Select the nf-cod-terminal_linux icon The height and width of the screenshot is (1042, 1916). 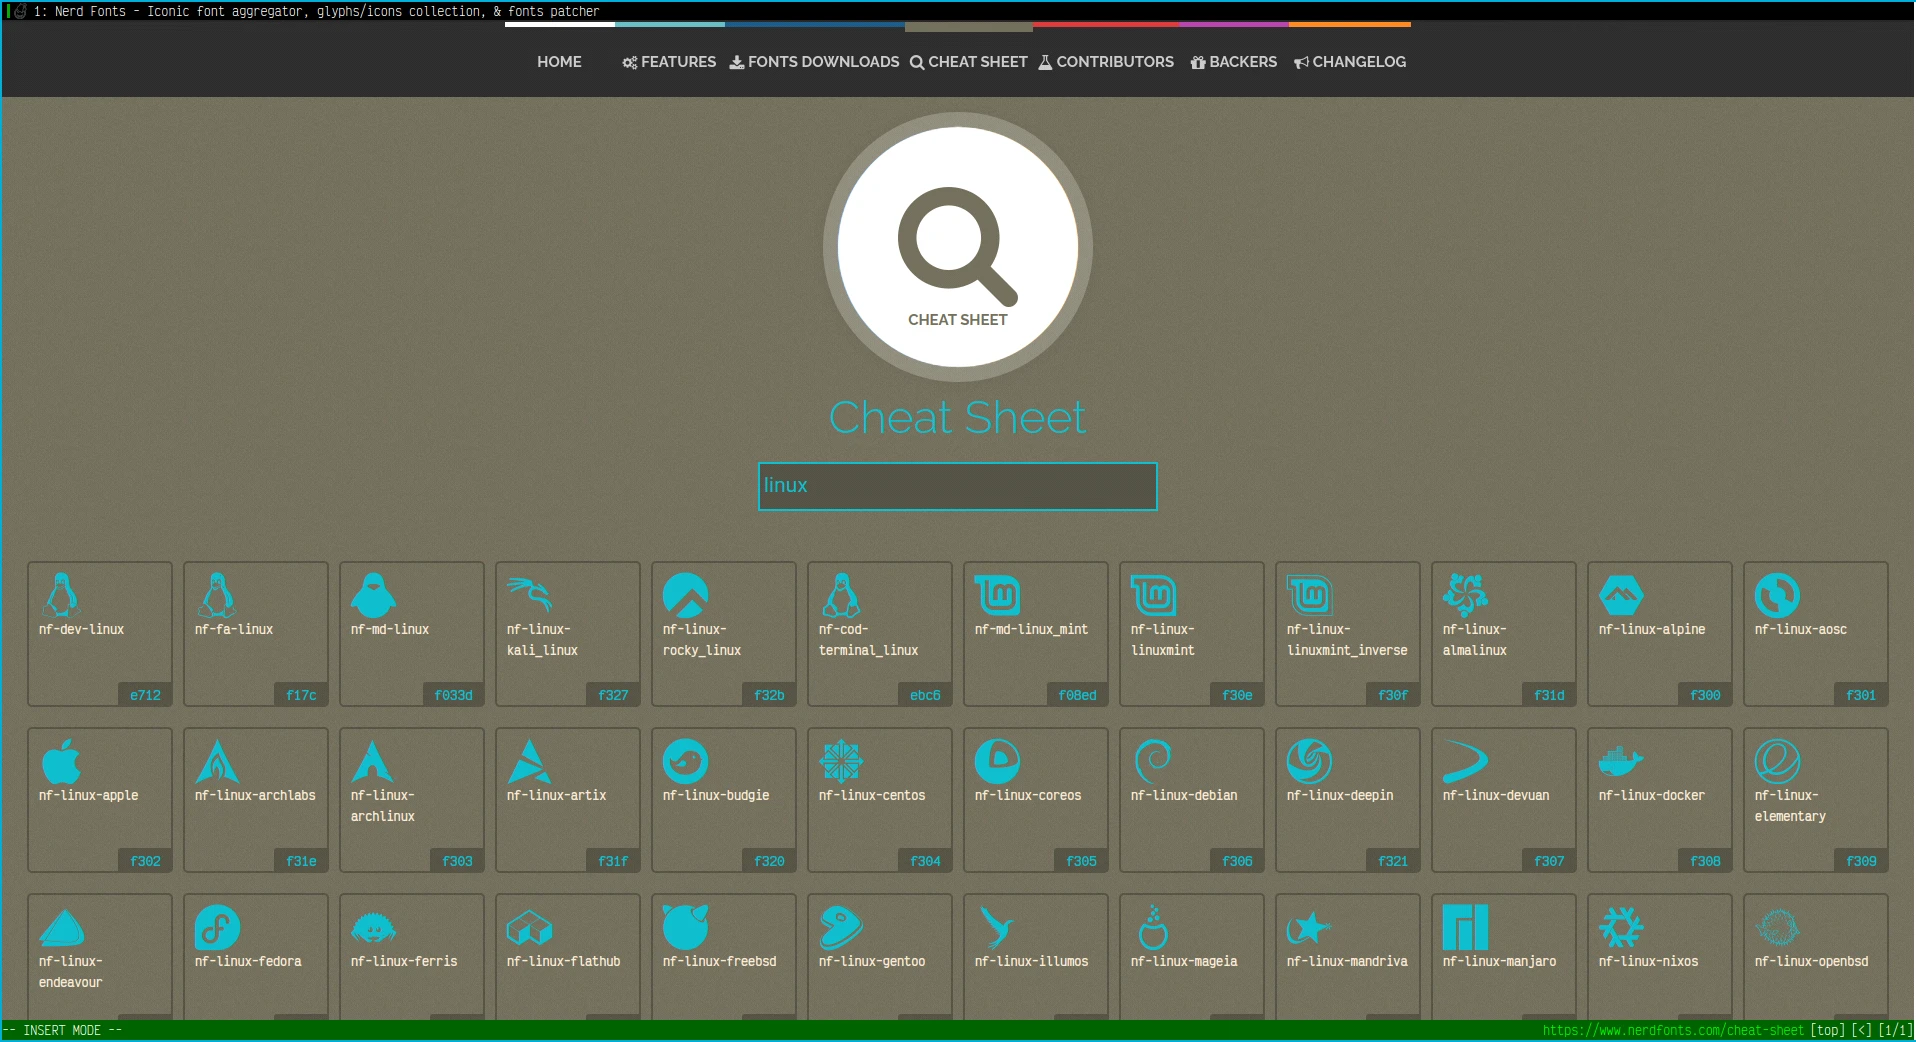tap(841, 595)
